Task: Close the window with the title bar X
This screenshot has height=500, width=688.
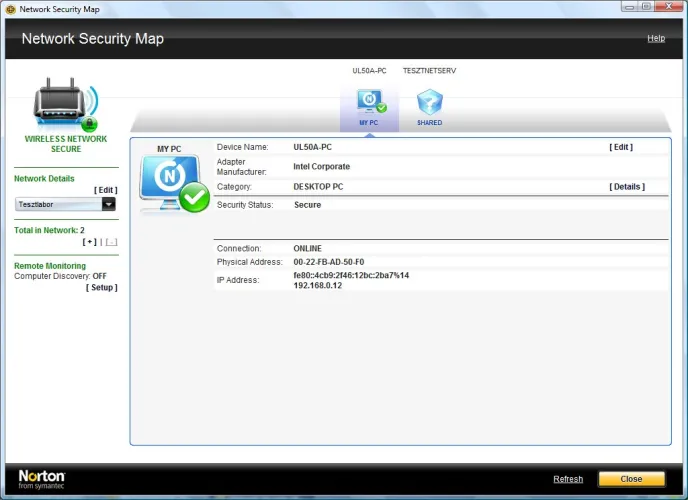Action: 669,6
